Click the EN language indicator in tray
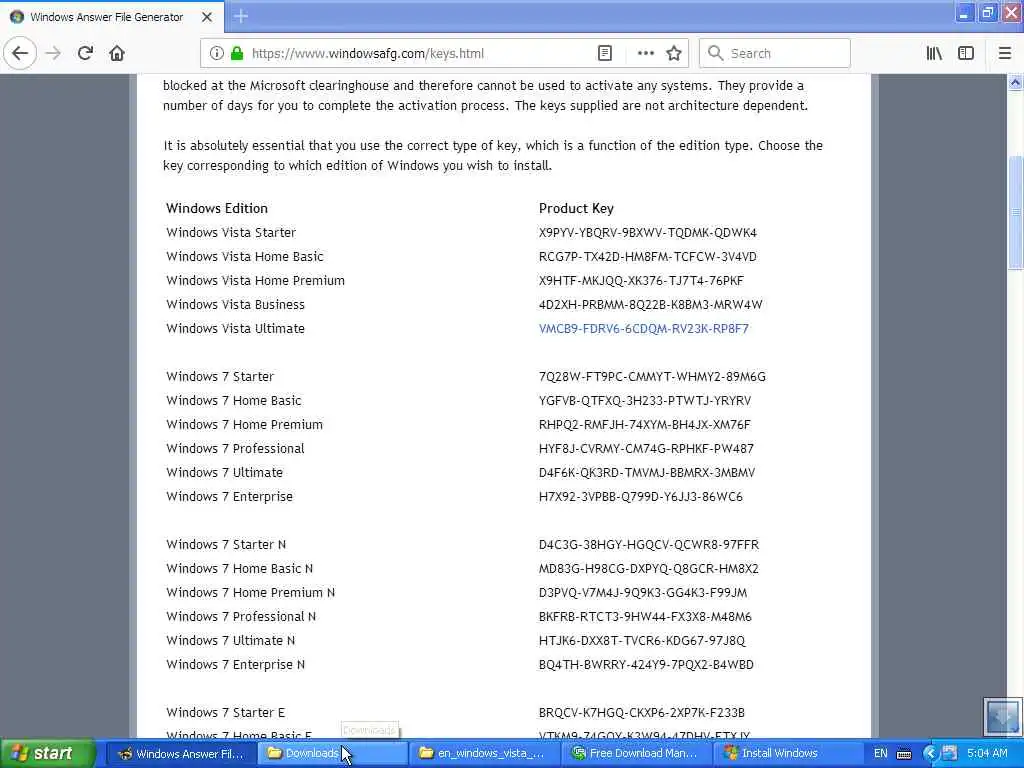Screen dimensions: 1024x768 [x=880, y=754]
